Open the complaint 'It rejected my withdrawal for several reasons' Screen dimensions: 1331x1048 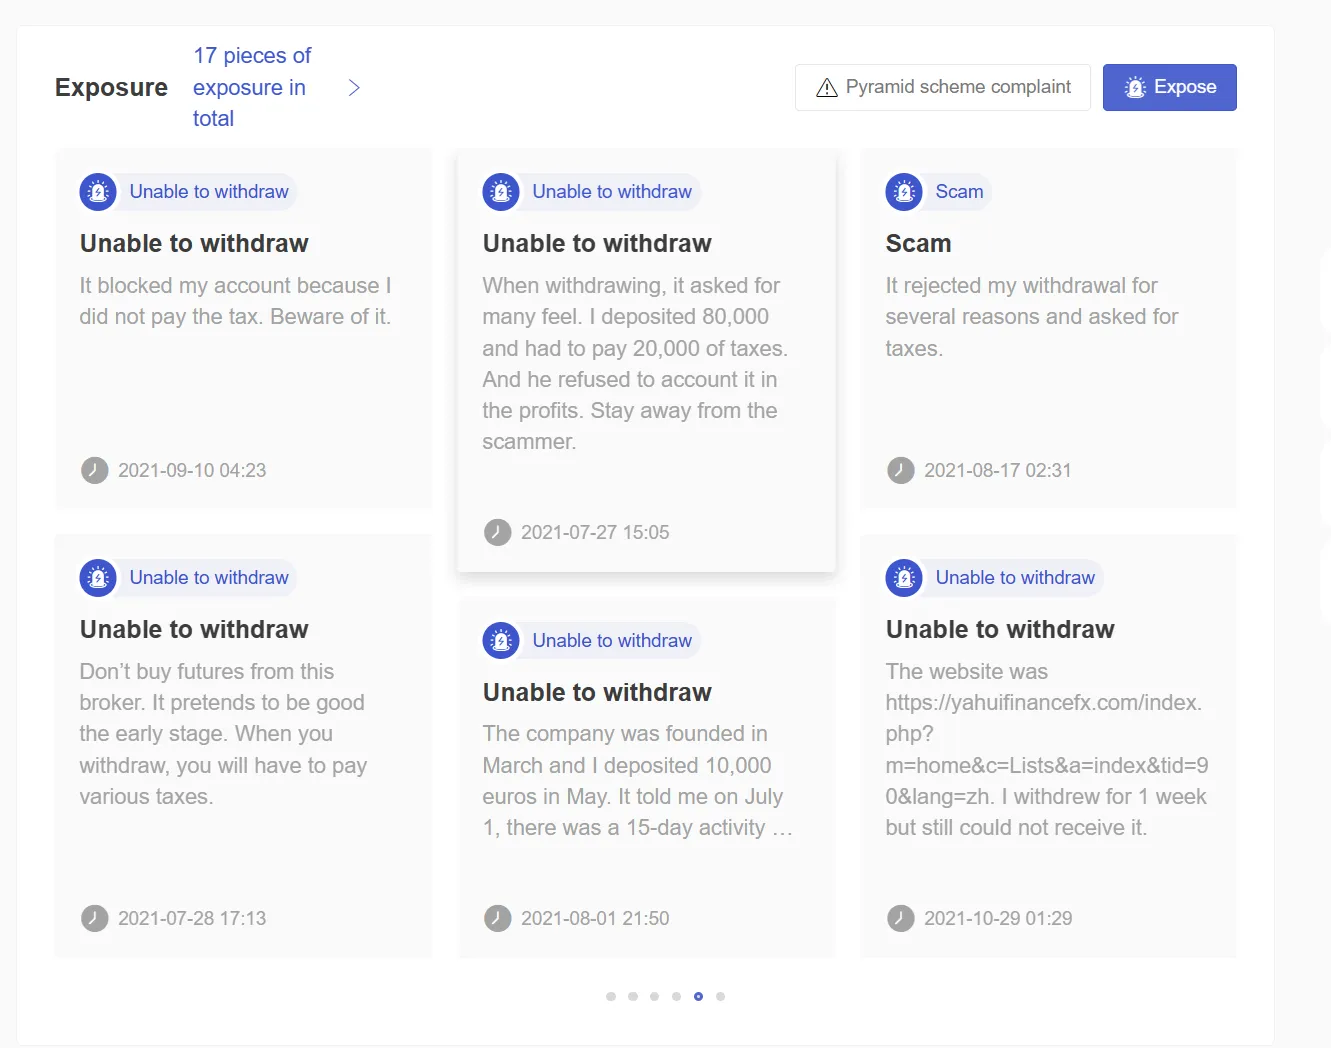tap(1032, 317)
